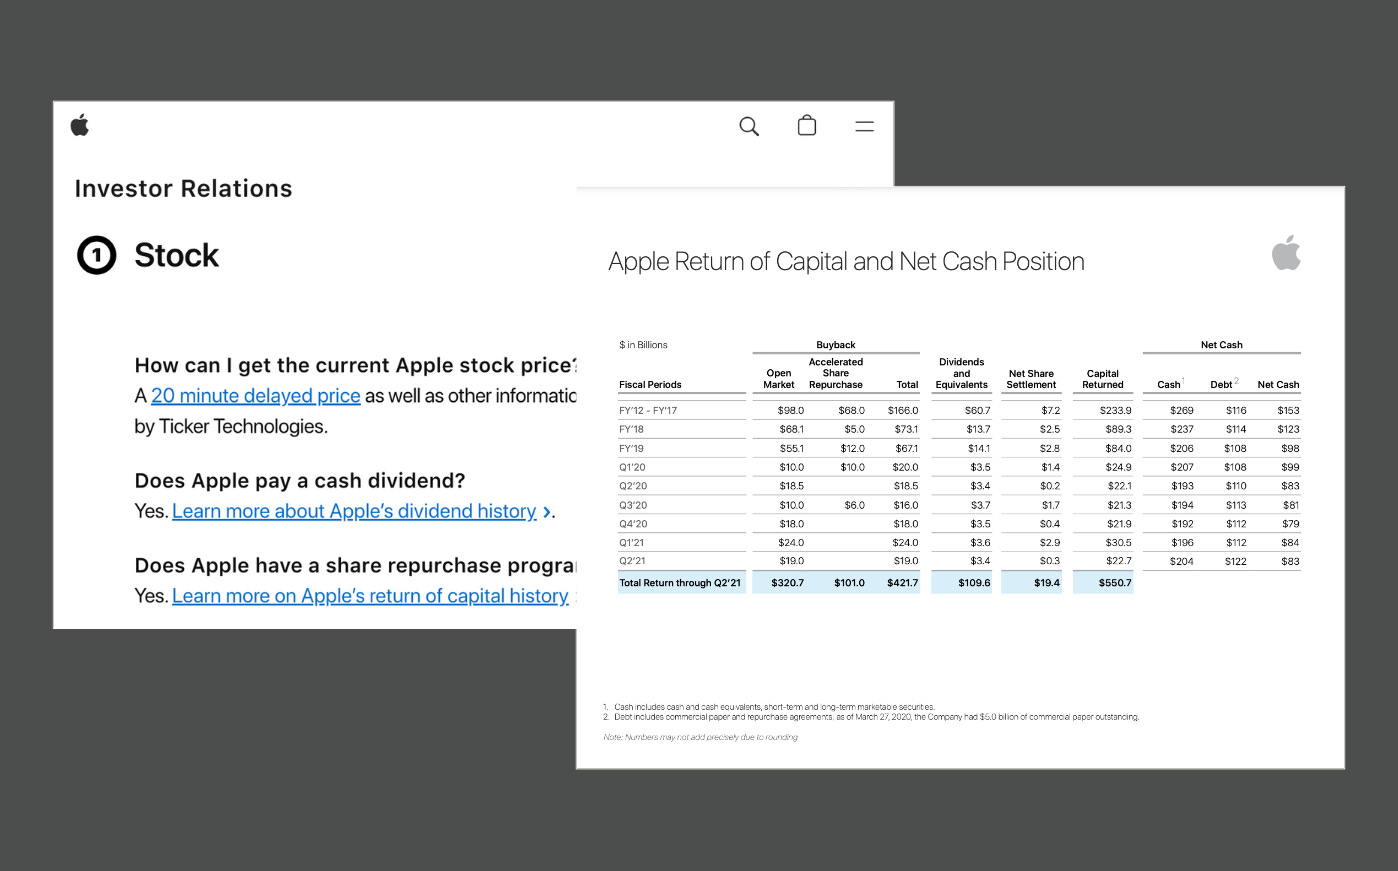The image size is (1398, 871).
Task: Expand the chevron after the return of capital link
Action: point(577,597)
